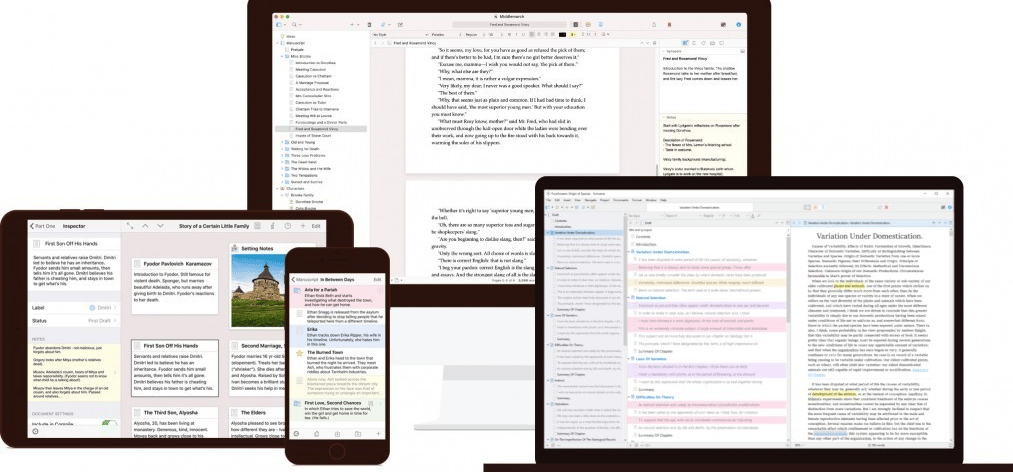This screenshot has height=472, width=1013.
Task: Tap the add (+) icon on the iPhone toolbar
Action: [x=379, y=434]
